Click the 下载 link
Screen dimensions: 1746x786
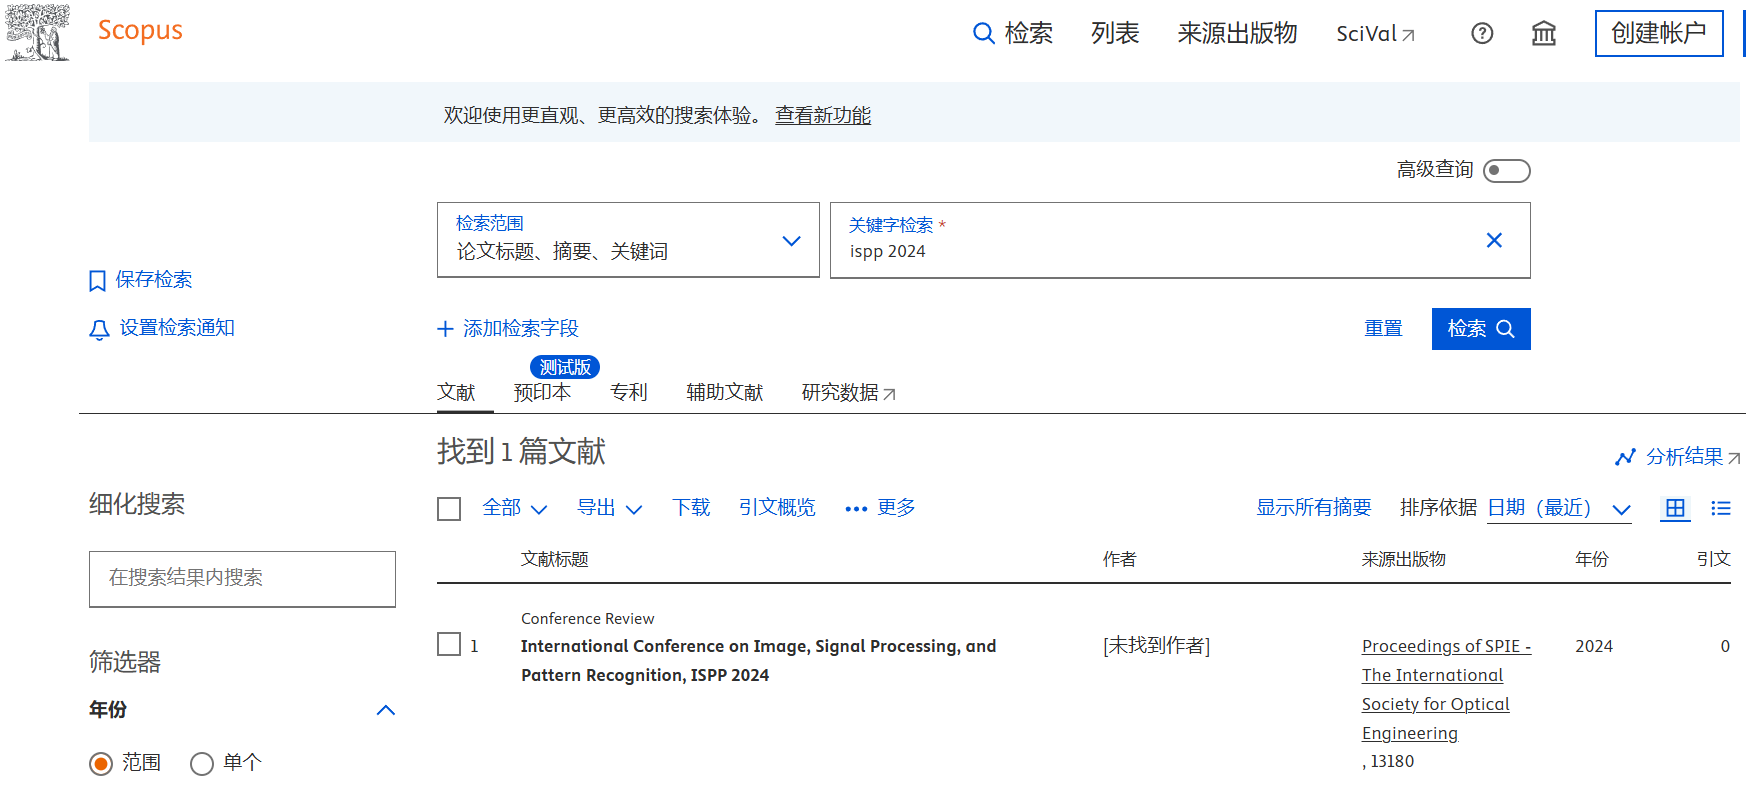691,508
